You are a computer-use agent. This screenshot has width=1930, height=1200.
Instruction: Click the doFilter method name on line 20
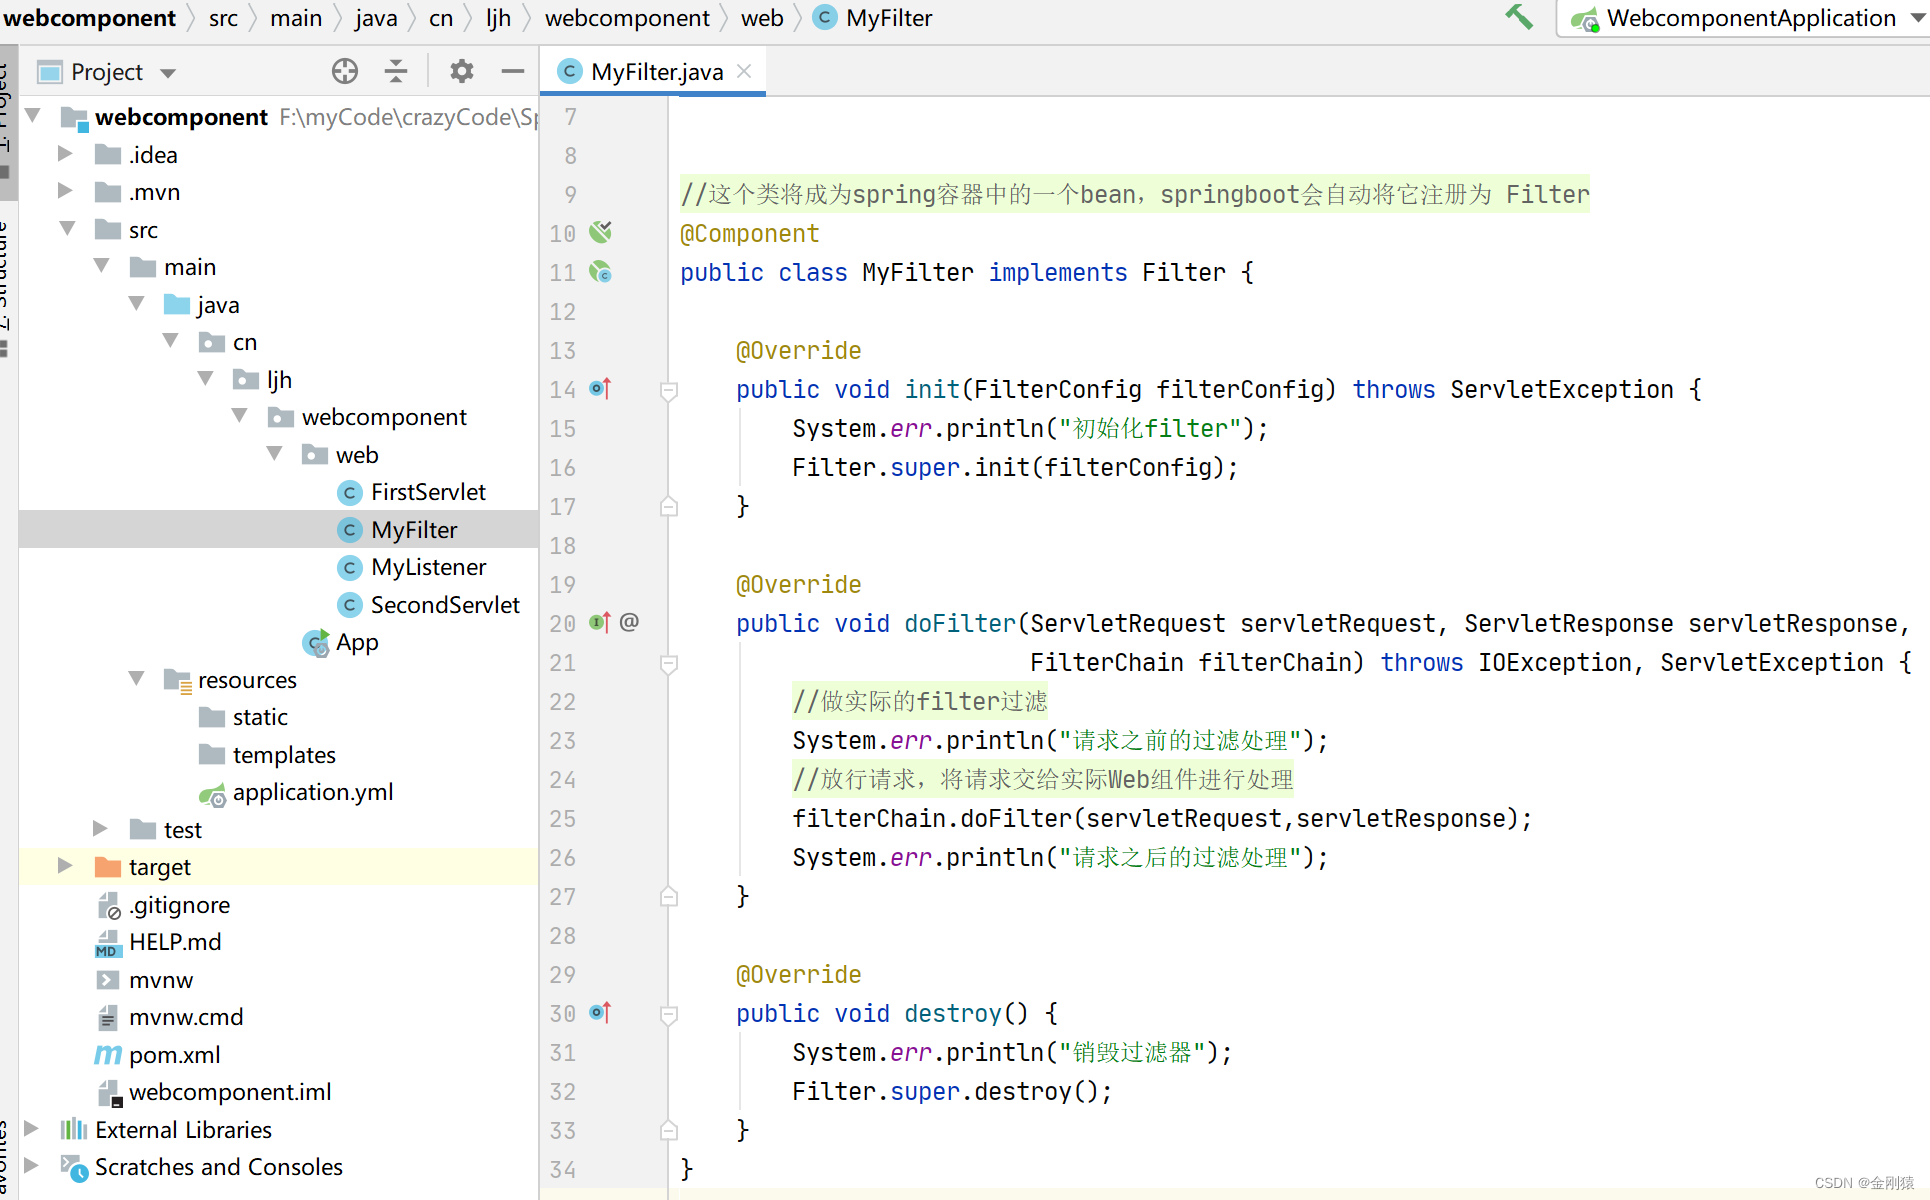(960, 623)
